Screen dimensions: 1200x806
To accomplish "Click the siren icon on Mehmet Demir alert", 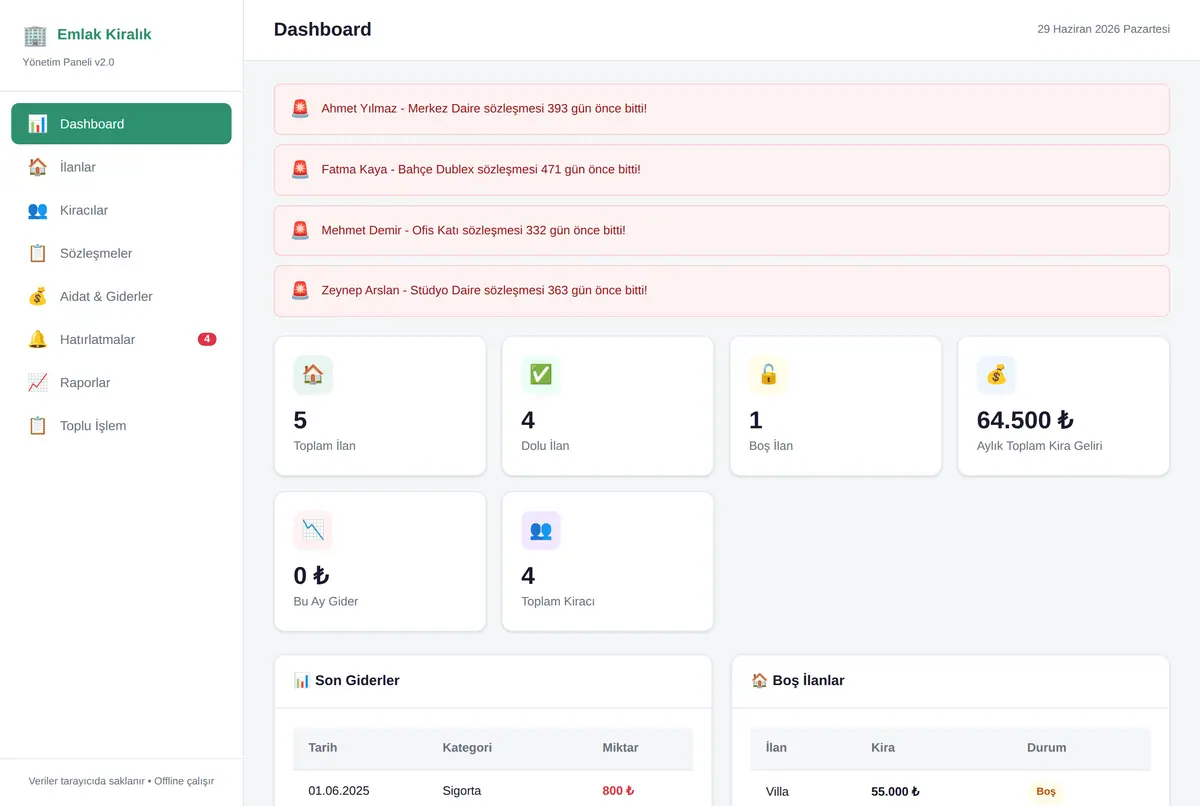I will coord(300,230).
